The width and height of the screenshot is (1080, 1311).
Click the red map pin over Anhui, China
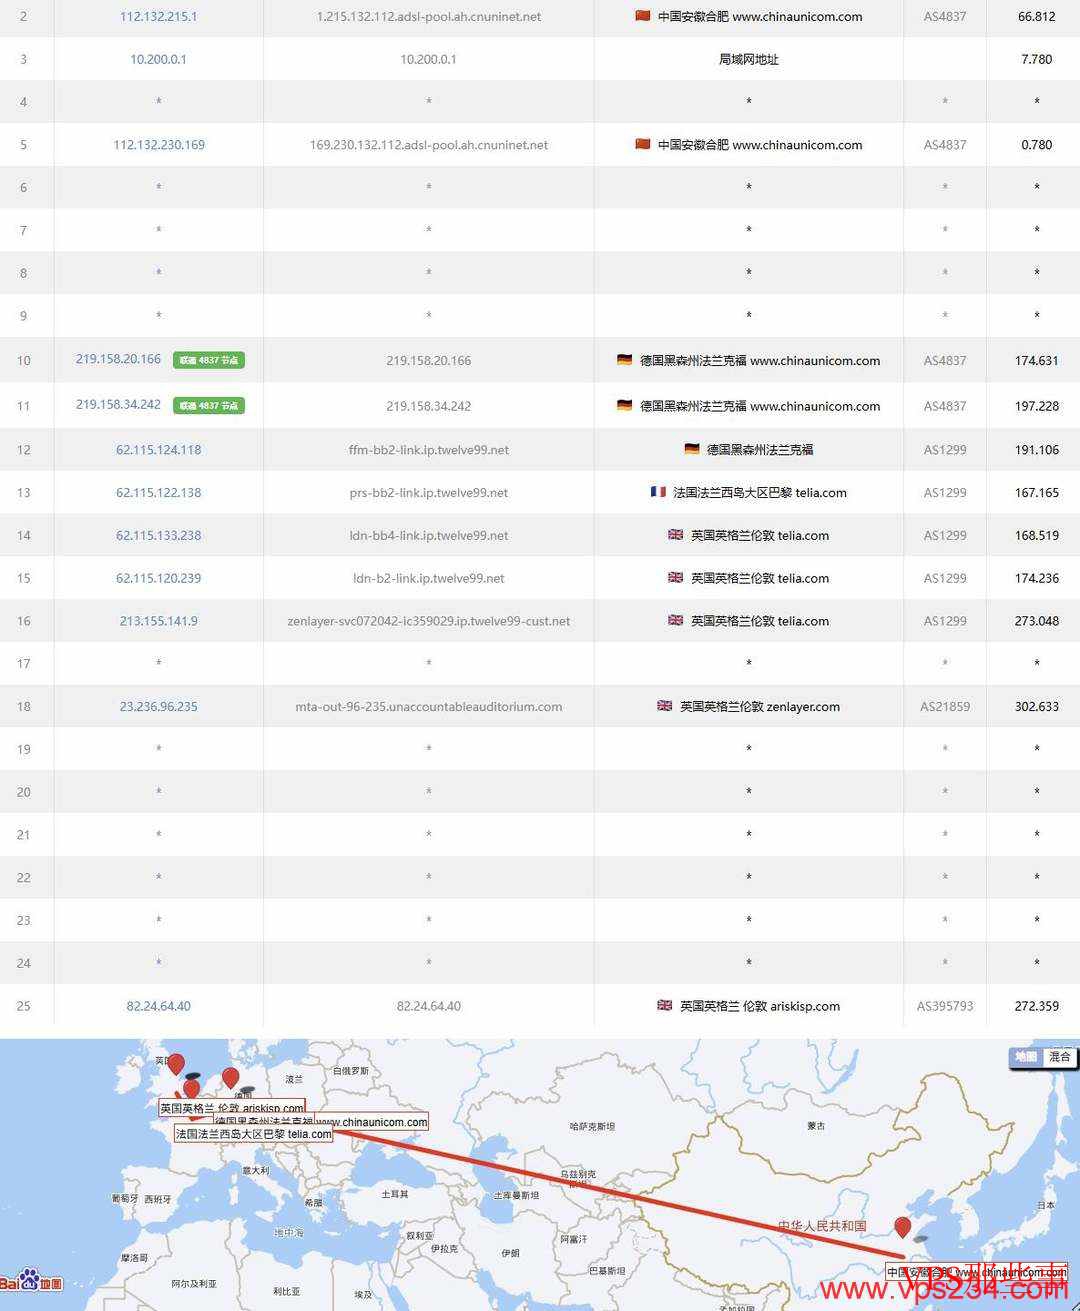pyautogui.click(x=903, y=1225)
